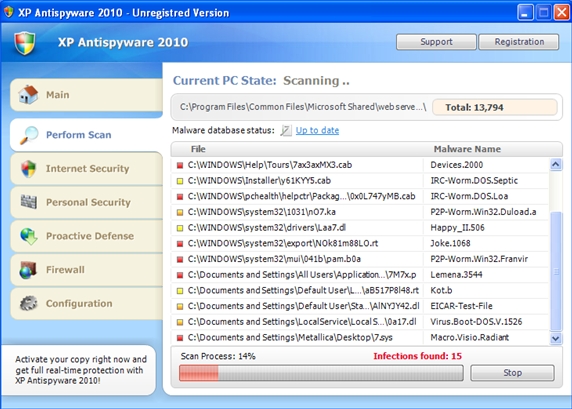
Task: Click the results list scrollbar thumb
Action: 556,271
